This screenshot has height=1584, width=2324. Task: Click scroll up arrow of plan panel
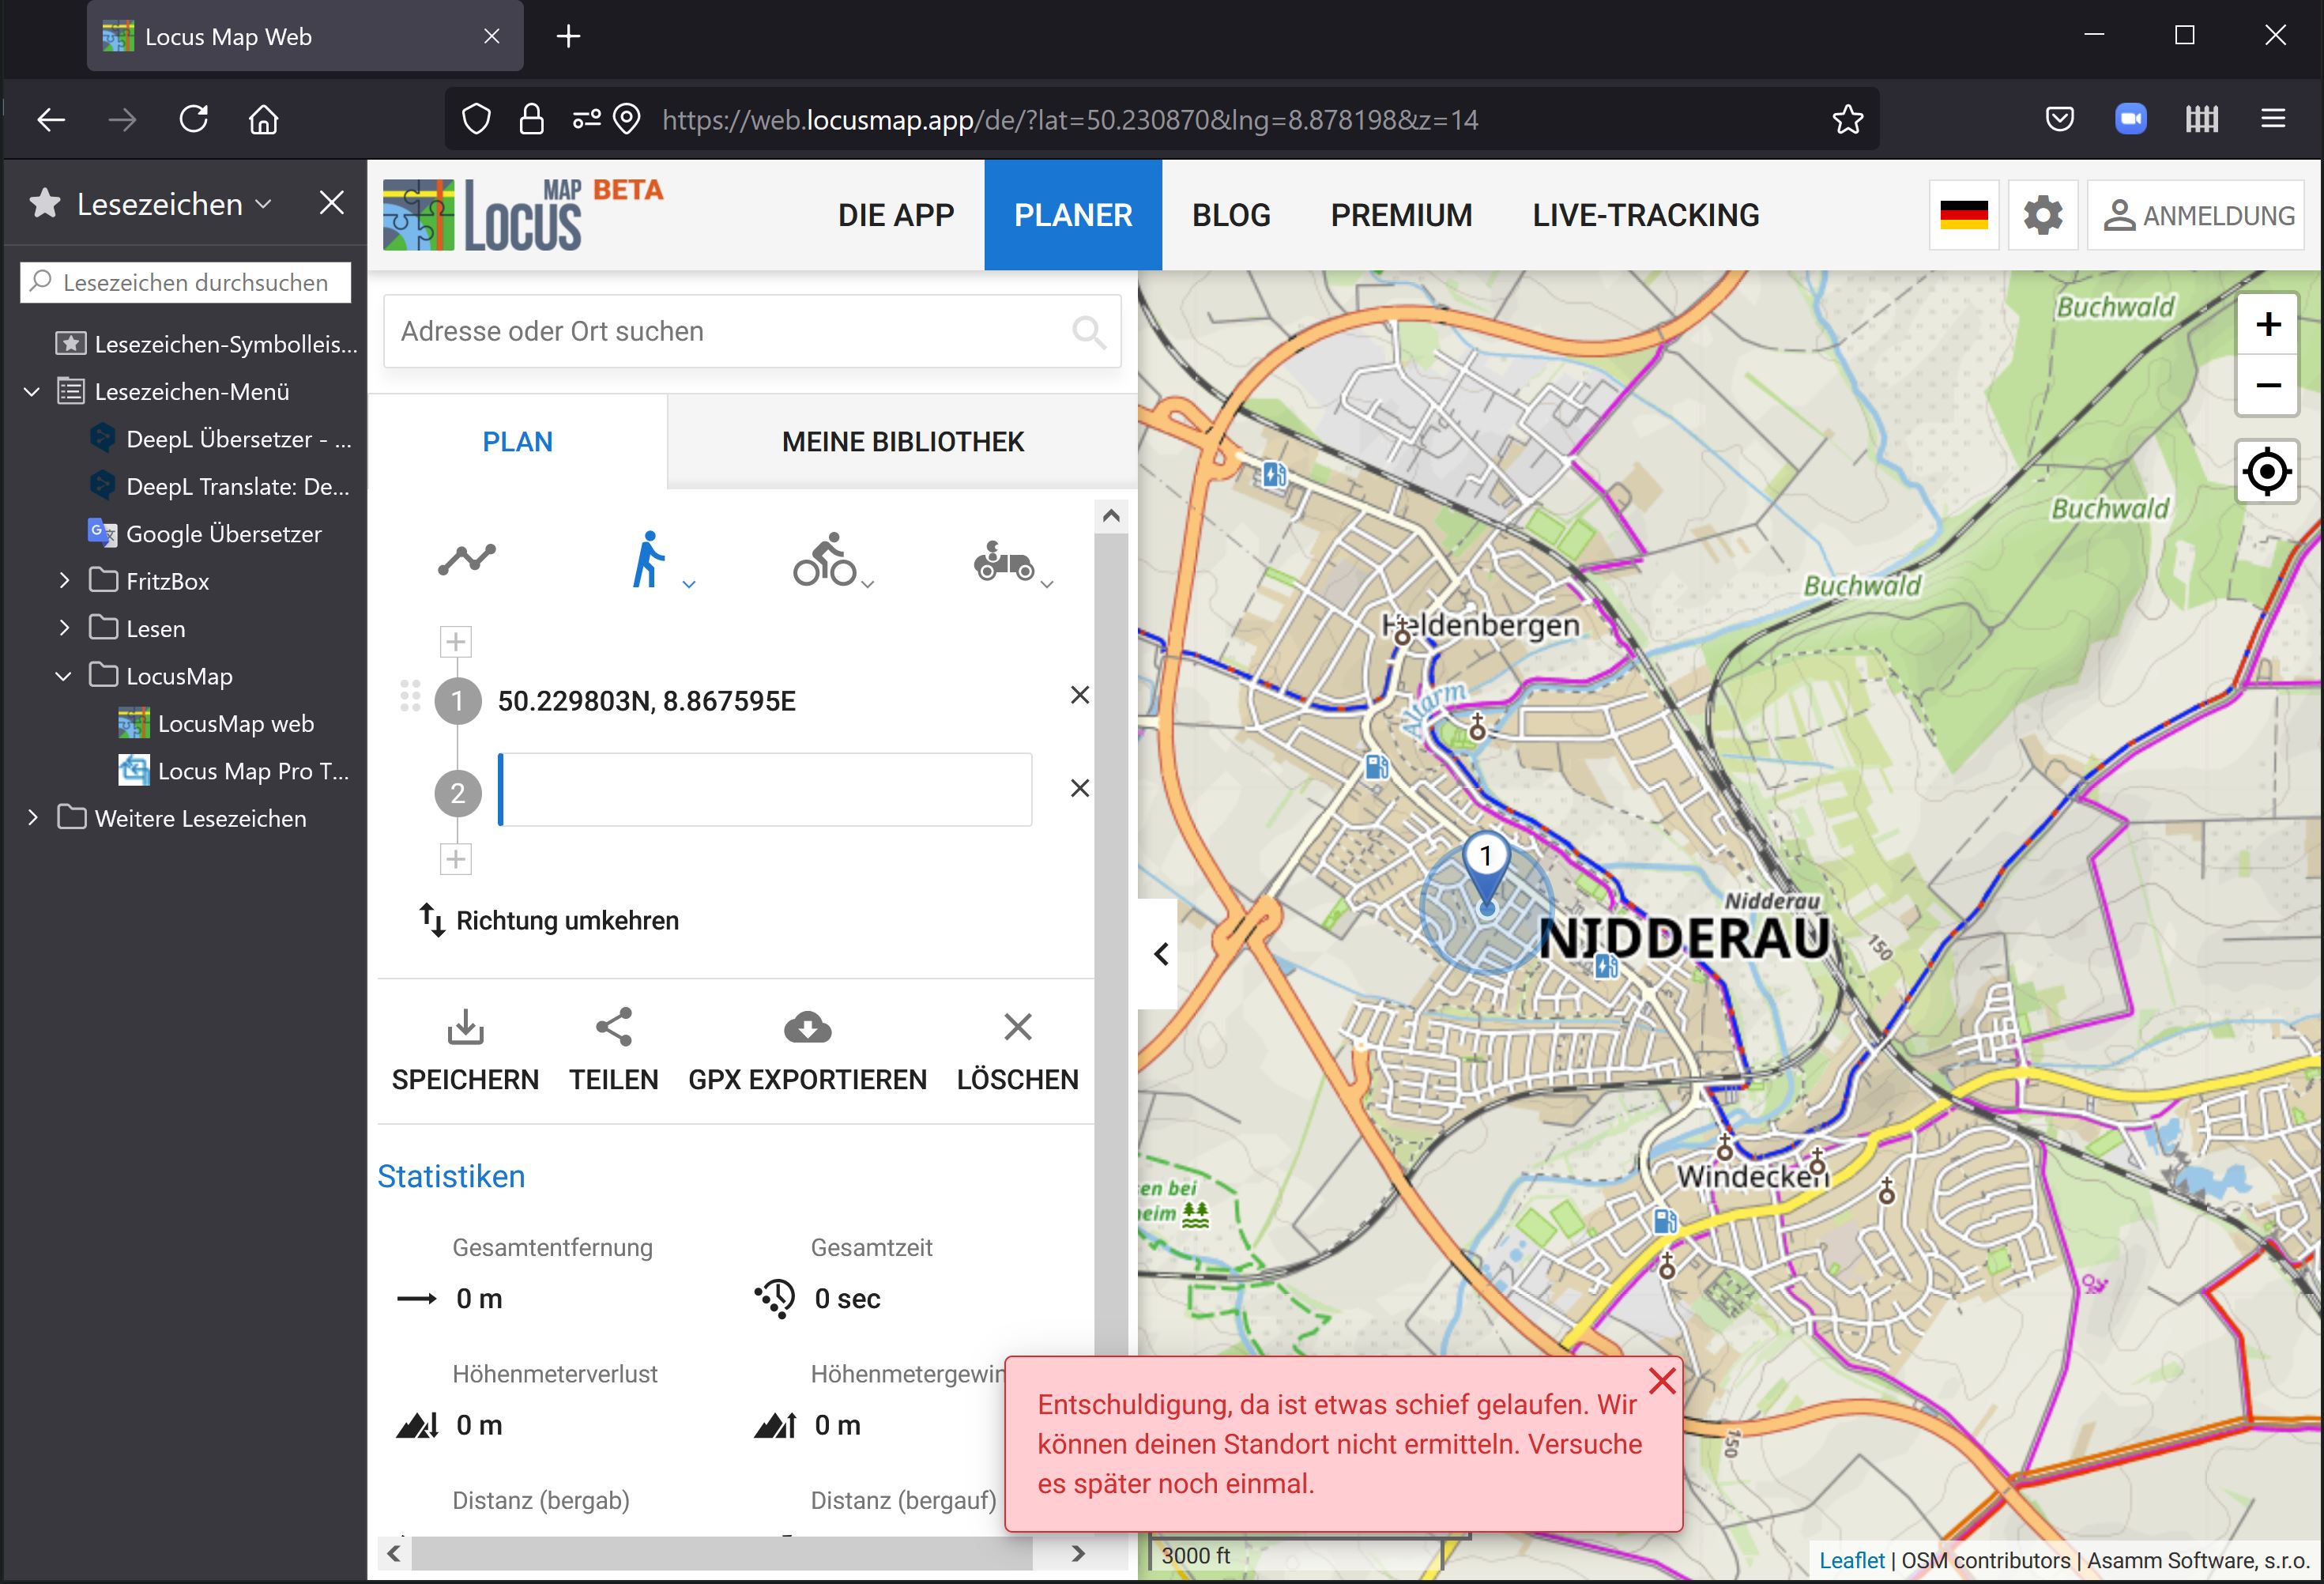click(1111, 516)
